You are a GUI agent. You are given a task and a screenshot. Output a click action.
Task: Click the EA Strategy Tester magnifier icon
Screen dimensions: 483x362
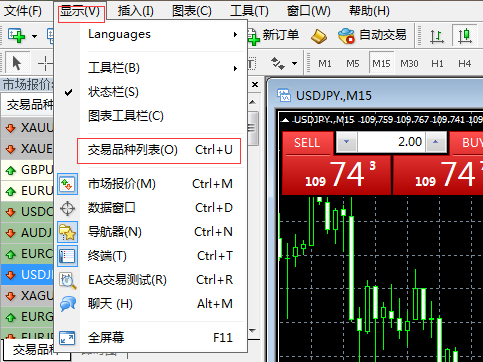[x=68, y=280]
